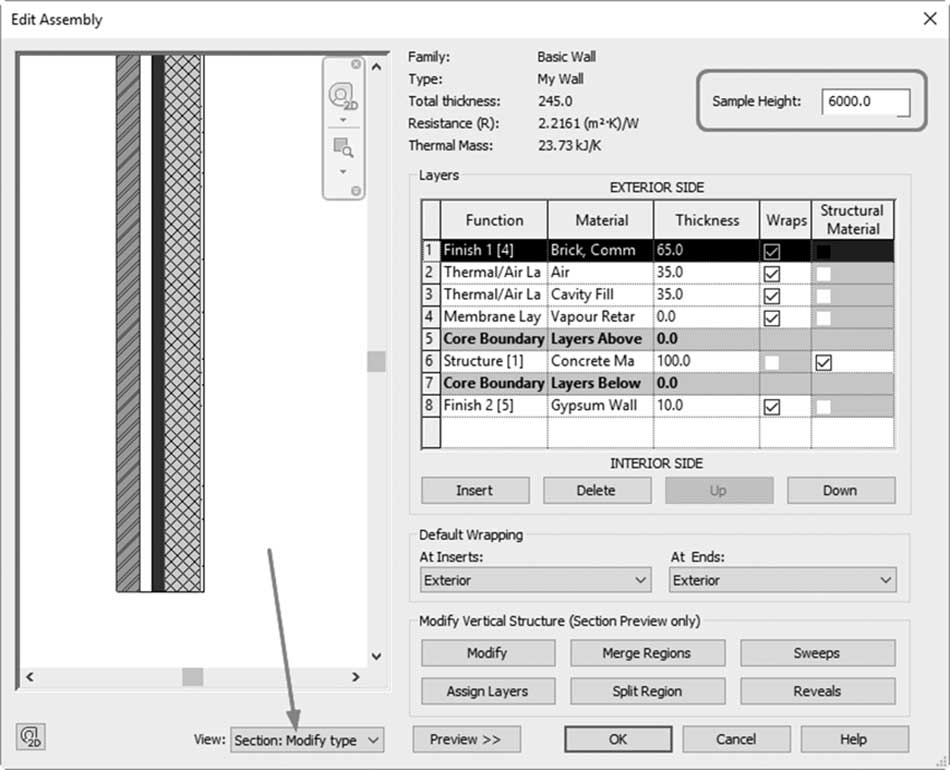Select the zoom region tool in preview
The width and height of the screenshot is (950, 770).
(x=343, y=147)
